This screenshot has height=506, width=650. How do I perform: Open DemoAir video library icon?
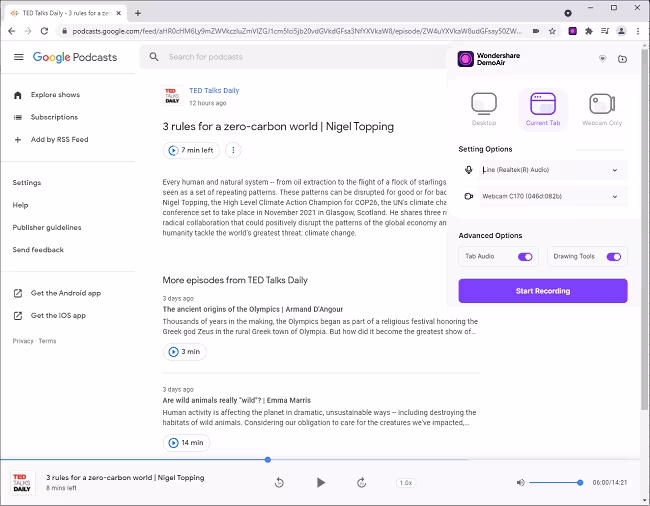pos(622,59)
